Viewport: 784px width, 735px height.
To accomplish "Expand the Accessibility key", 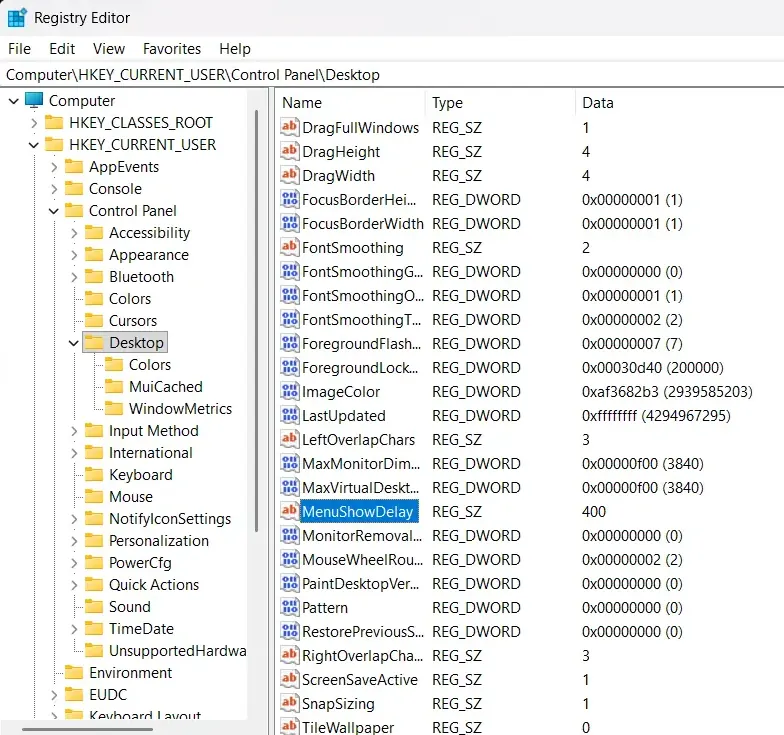I will pyautogui.click(x=74, y=232).
